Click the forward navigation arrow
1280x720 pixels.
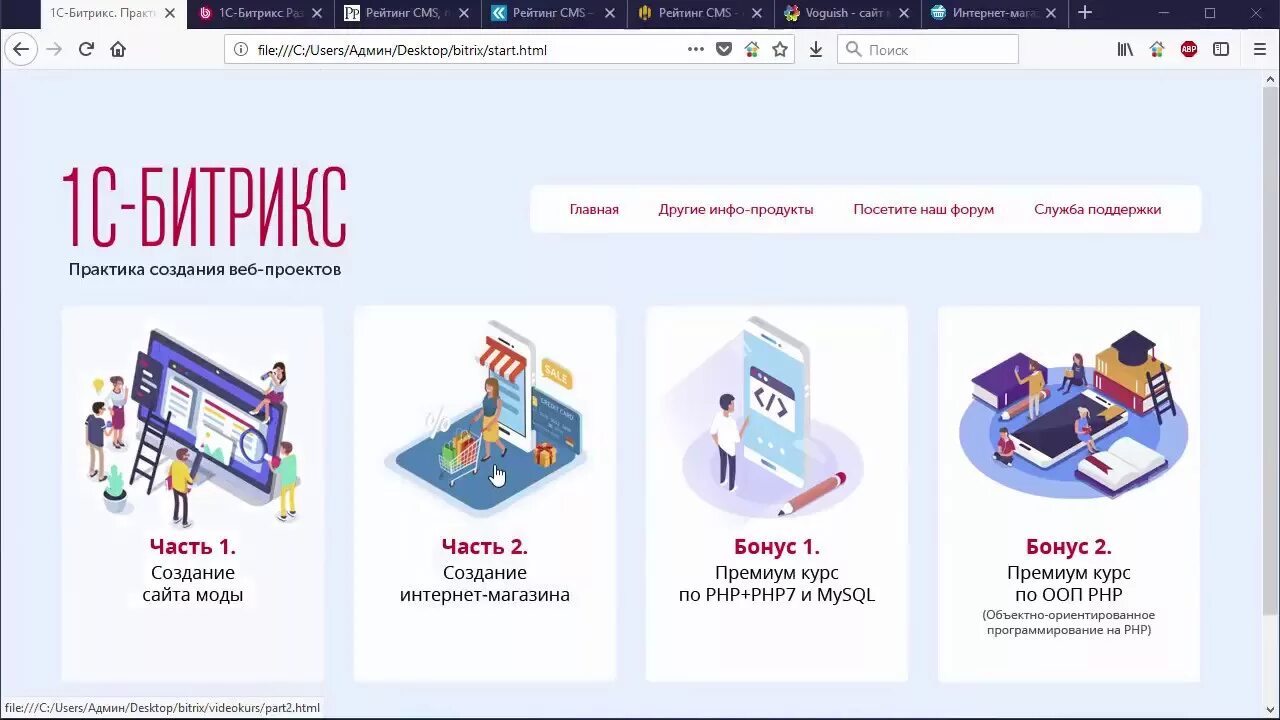(54, 49)
